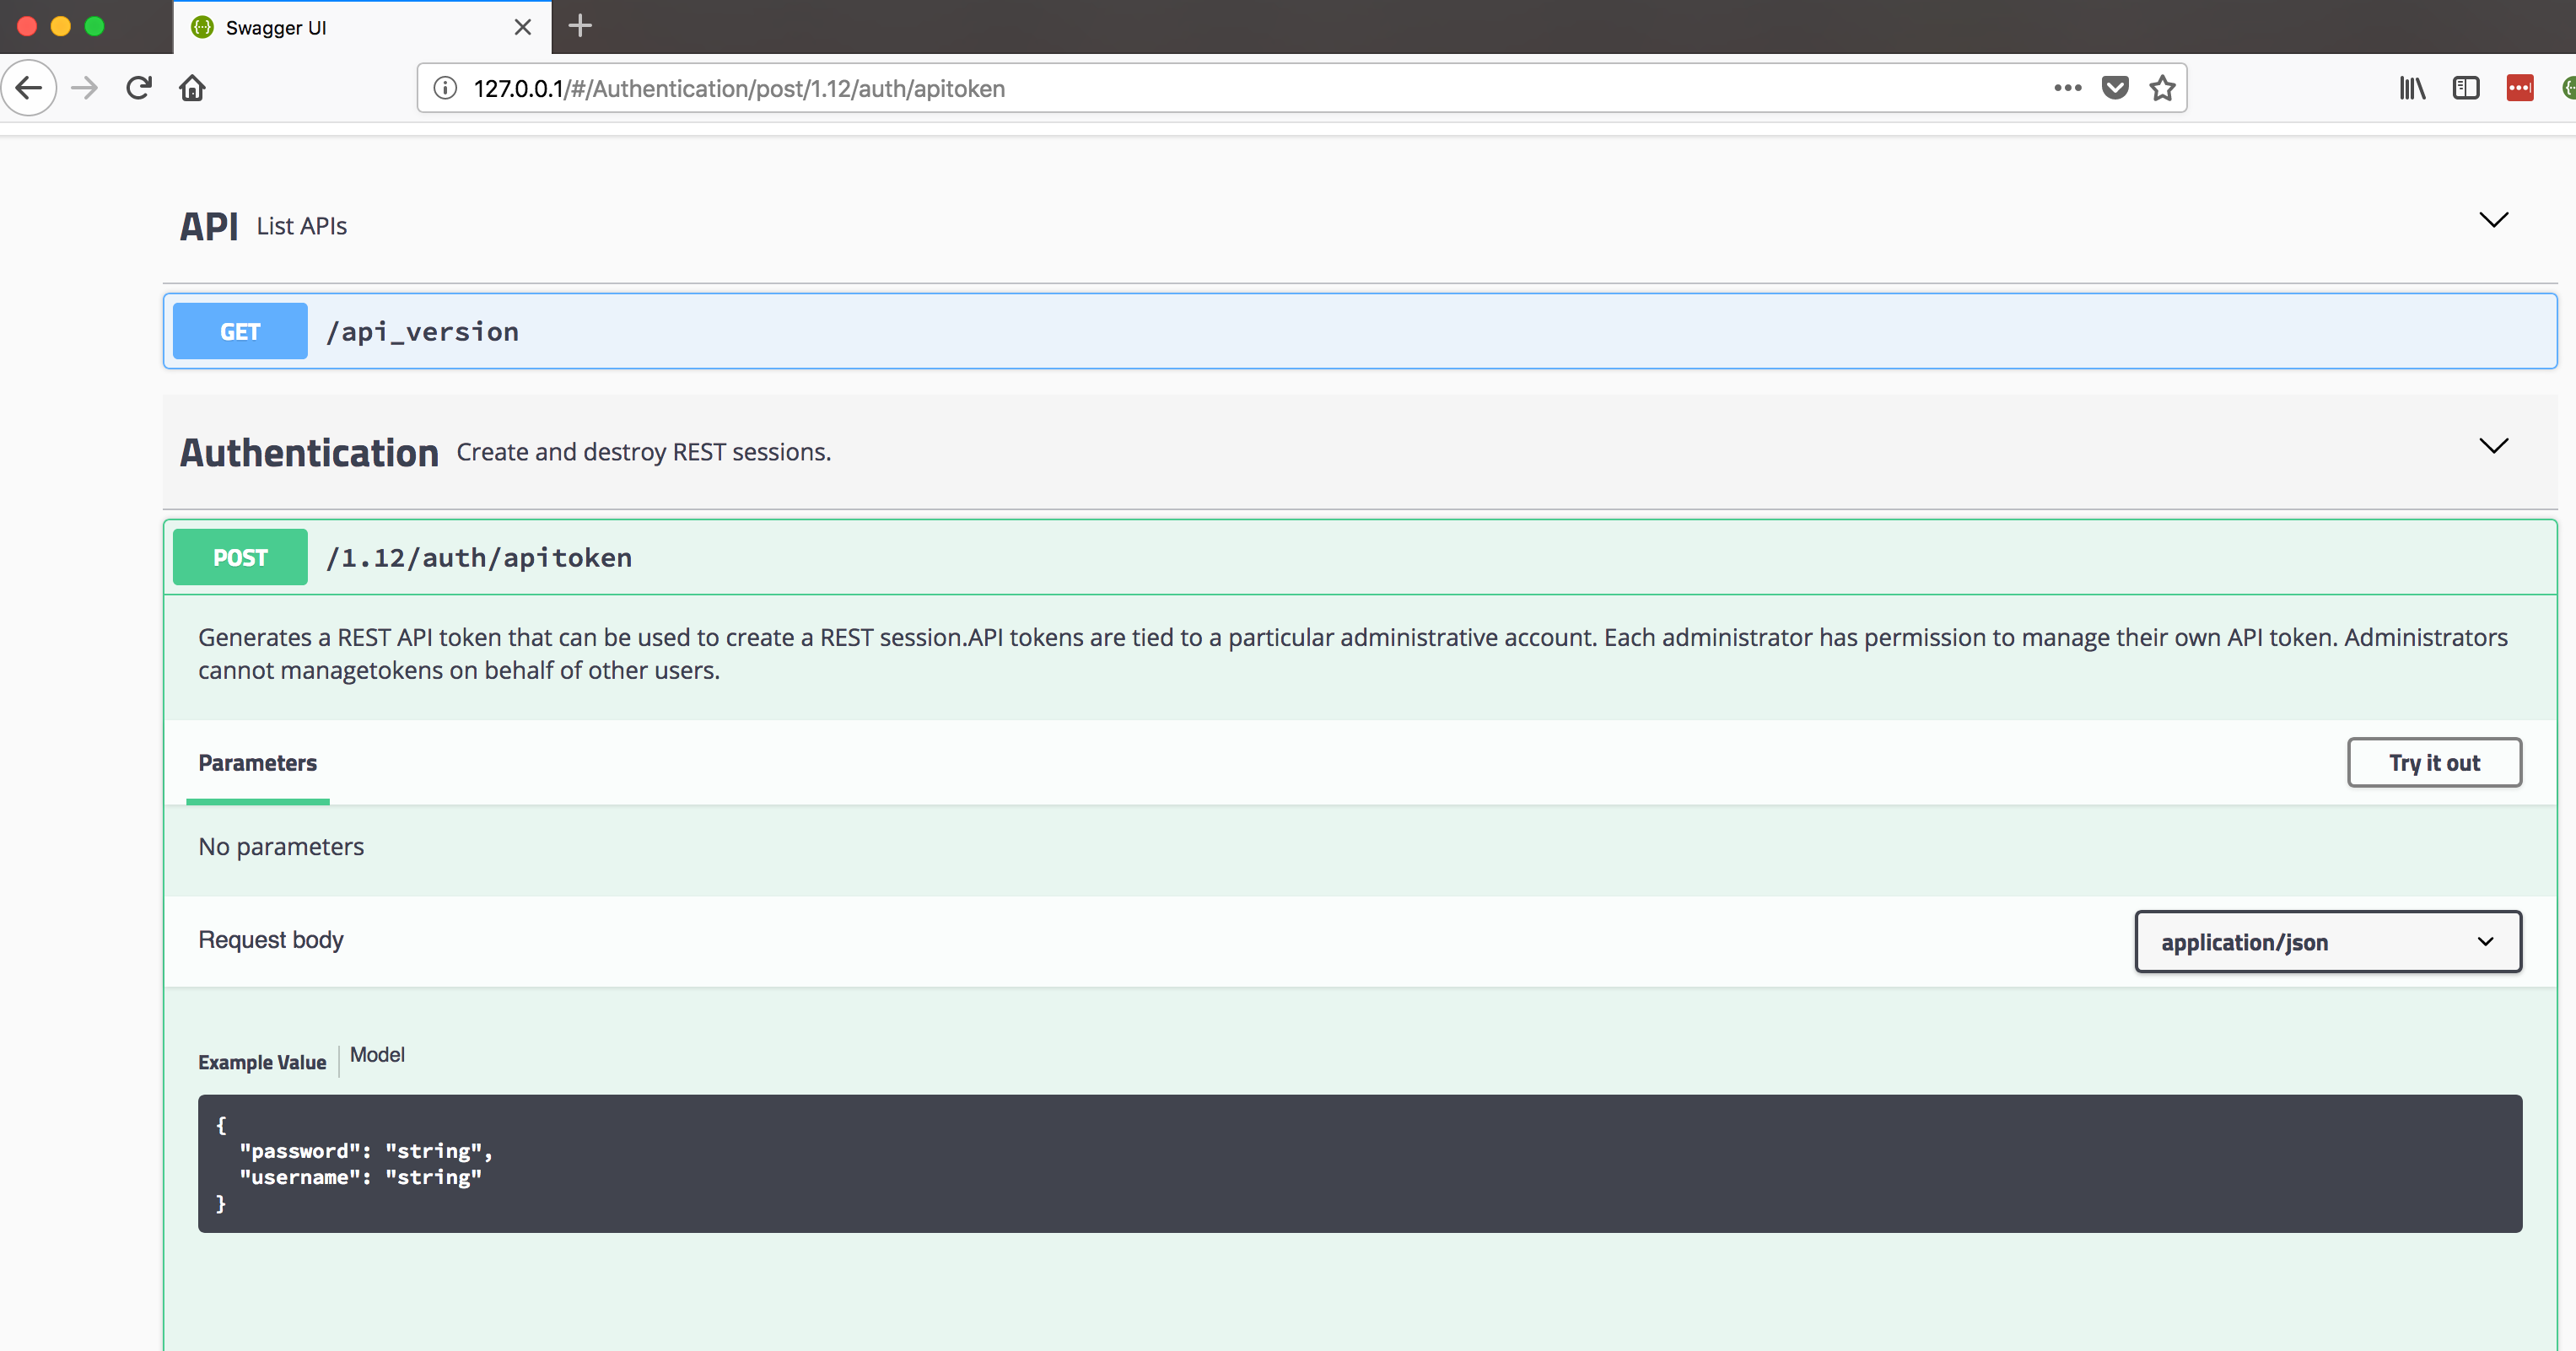Click the browser back arrow button

(x=29, y=88)
